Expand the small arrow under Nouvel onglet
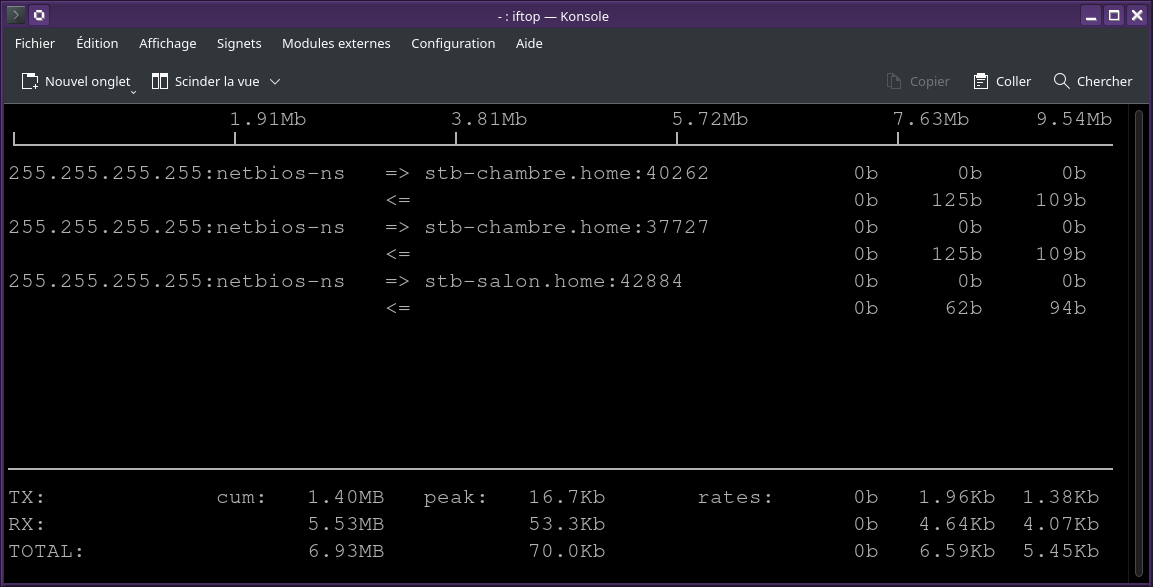Viewport: 1153px width, 587px height. [x=133, y=92]
